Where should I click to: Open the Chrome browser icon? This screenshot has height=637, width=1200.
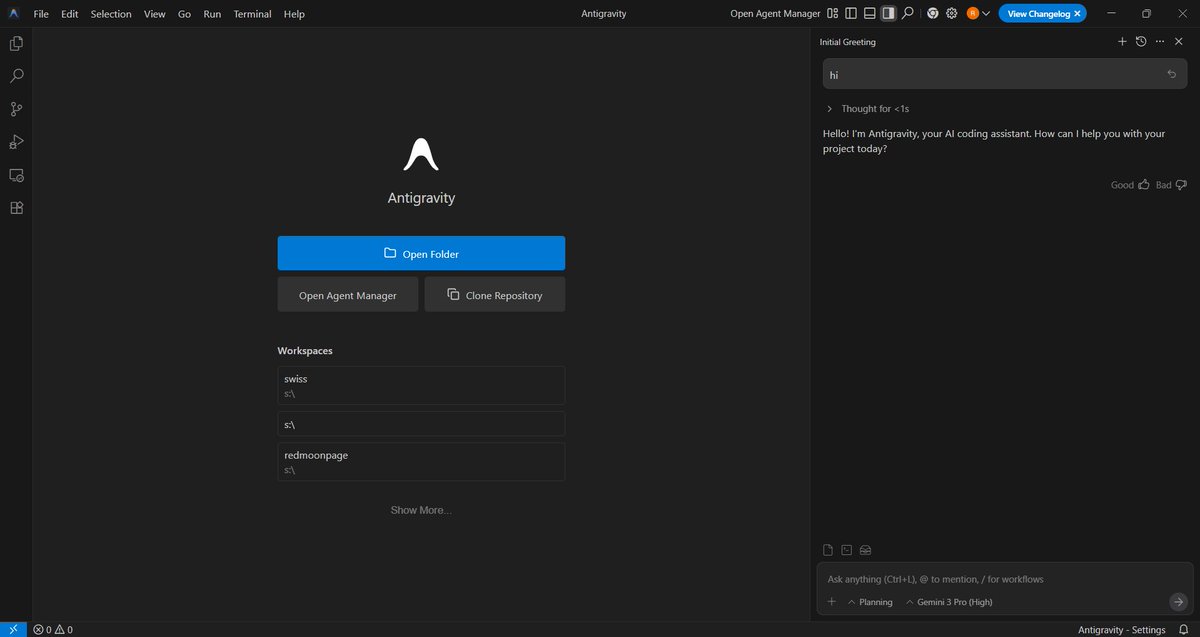coord(933,14)
